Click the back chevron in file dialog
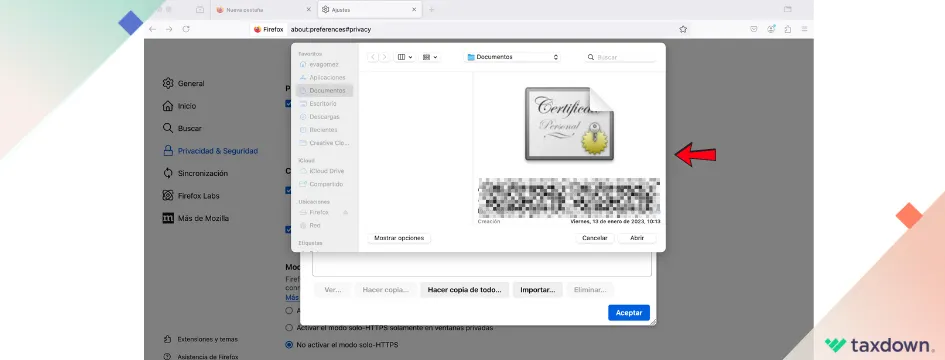 [x=373, y=57]
